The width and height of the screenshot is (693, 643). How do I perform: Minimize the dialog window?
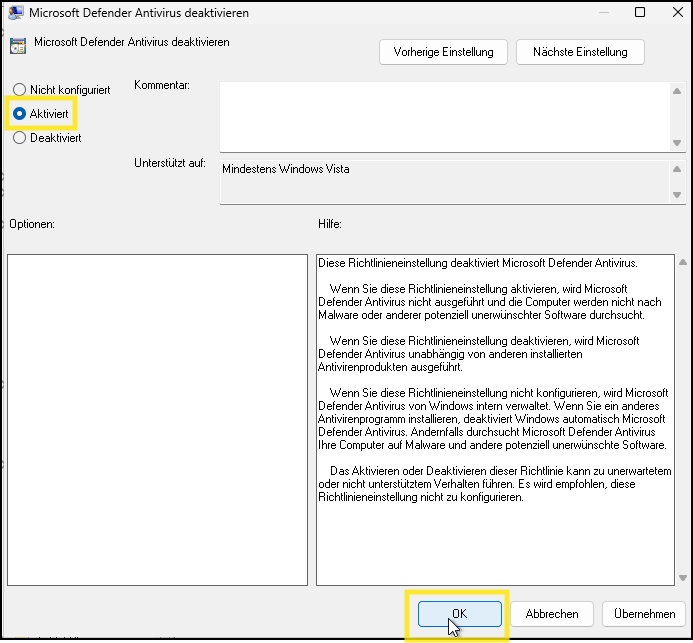(604, 12)
